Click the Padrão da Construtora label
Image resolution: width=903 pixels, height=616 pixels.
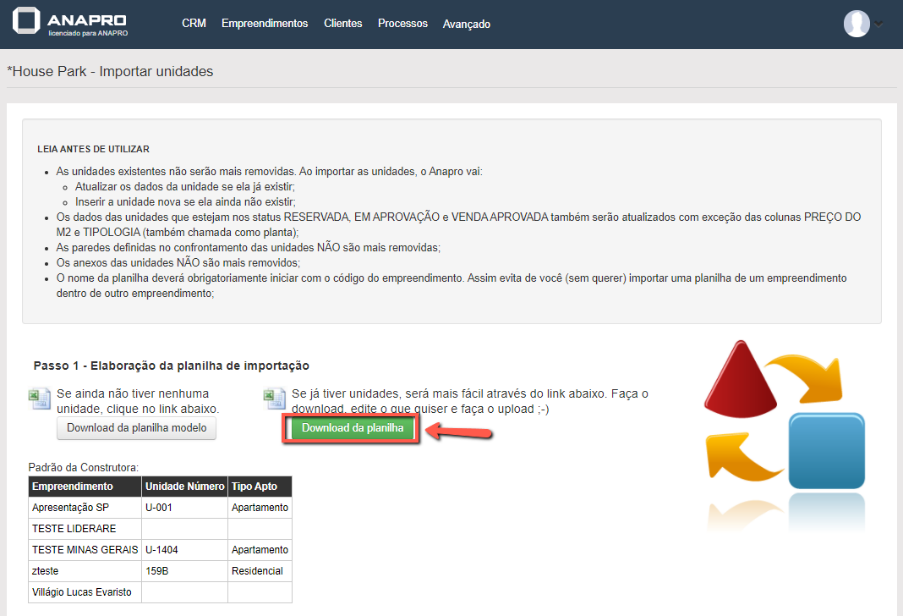[x=84, y=467]
